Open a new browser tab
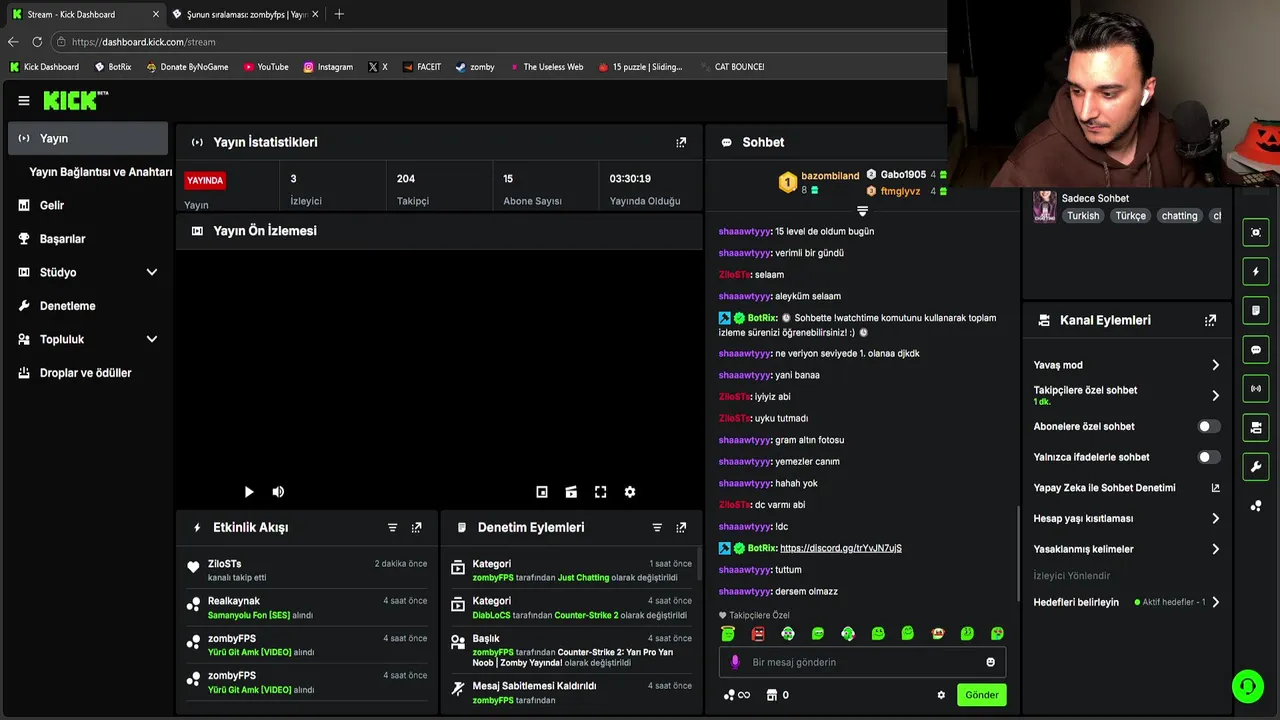The width and height of the screenshot is (1280, 720). coord(339,14)
